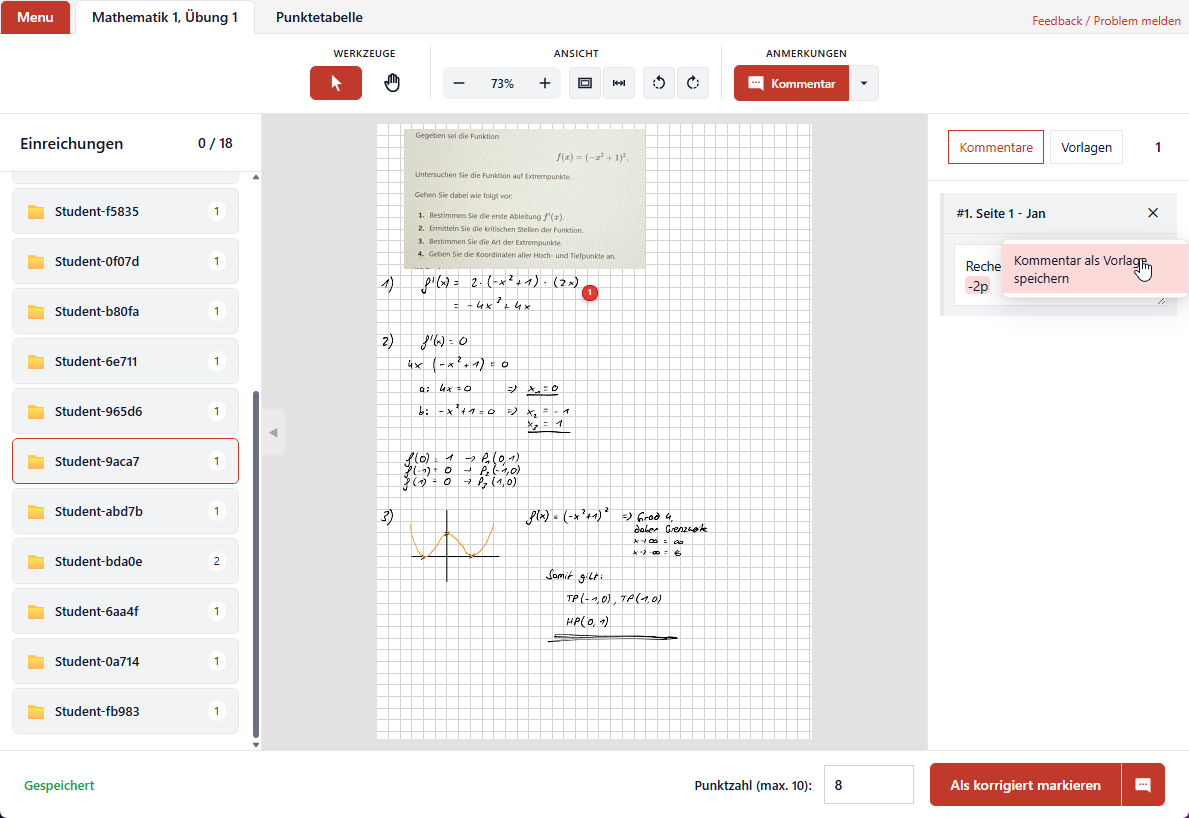
Task: Select the pointer cursor tool
Action: coord(336,83)
